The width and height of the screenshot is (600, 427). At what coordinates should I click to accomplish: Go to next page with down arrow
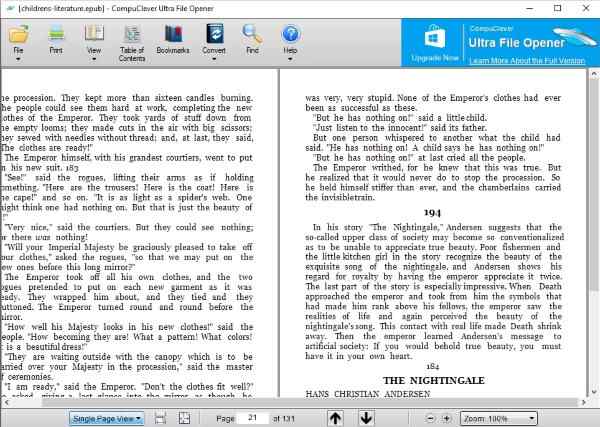tap(366, 418)
